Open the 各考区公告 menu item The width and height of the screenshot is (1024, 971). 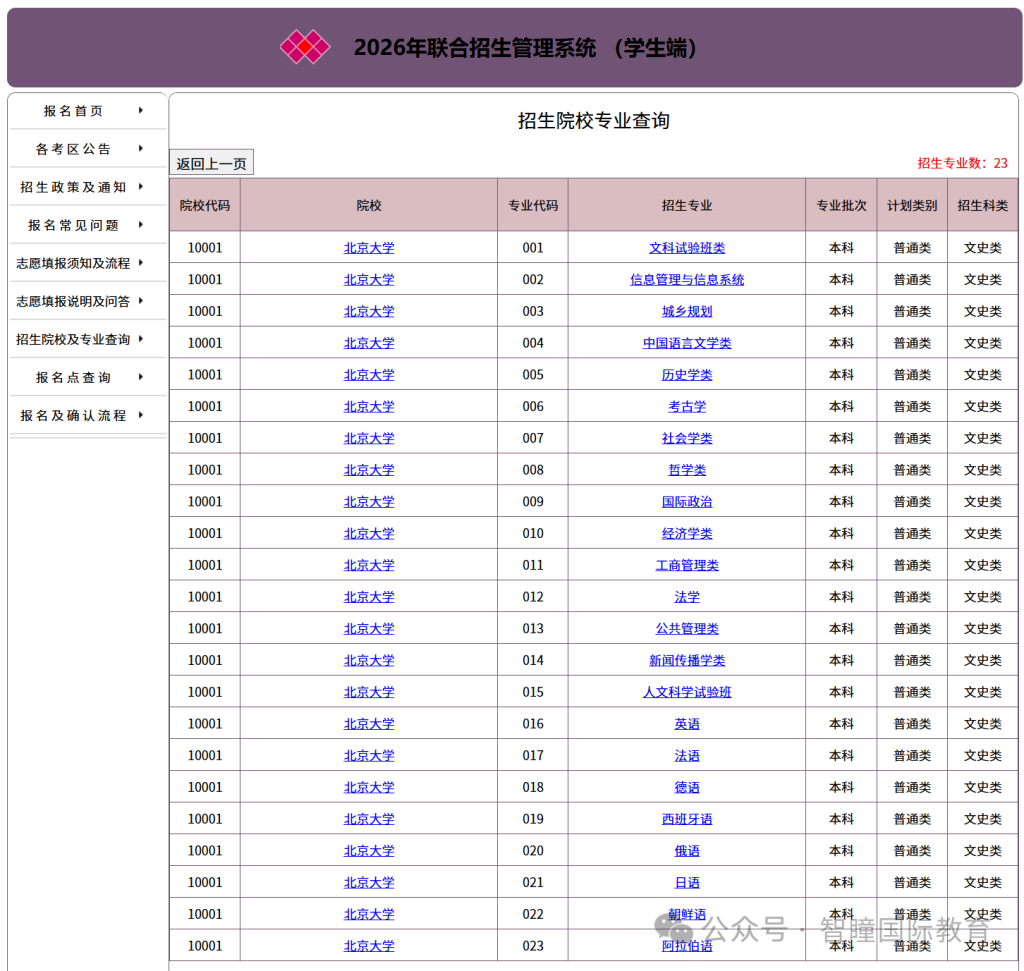coord(73,149)
